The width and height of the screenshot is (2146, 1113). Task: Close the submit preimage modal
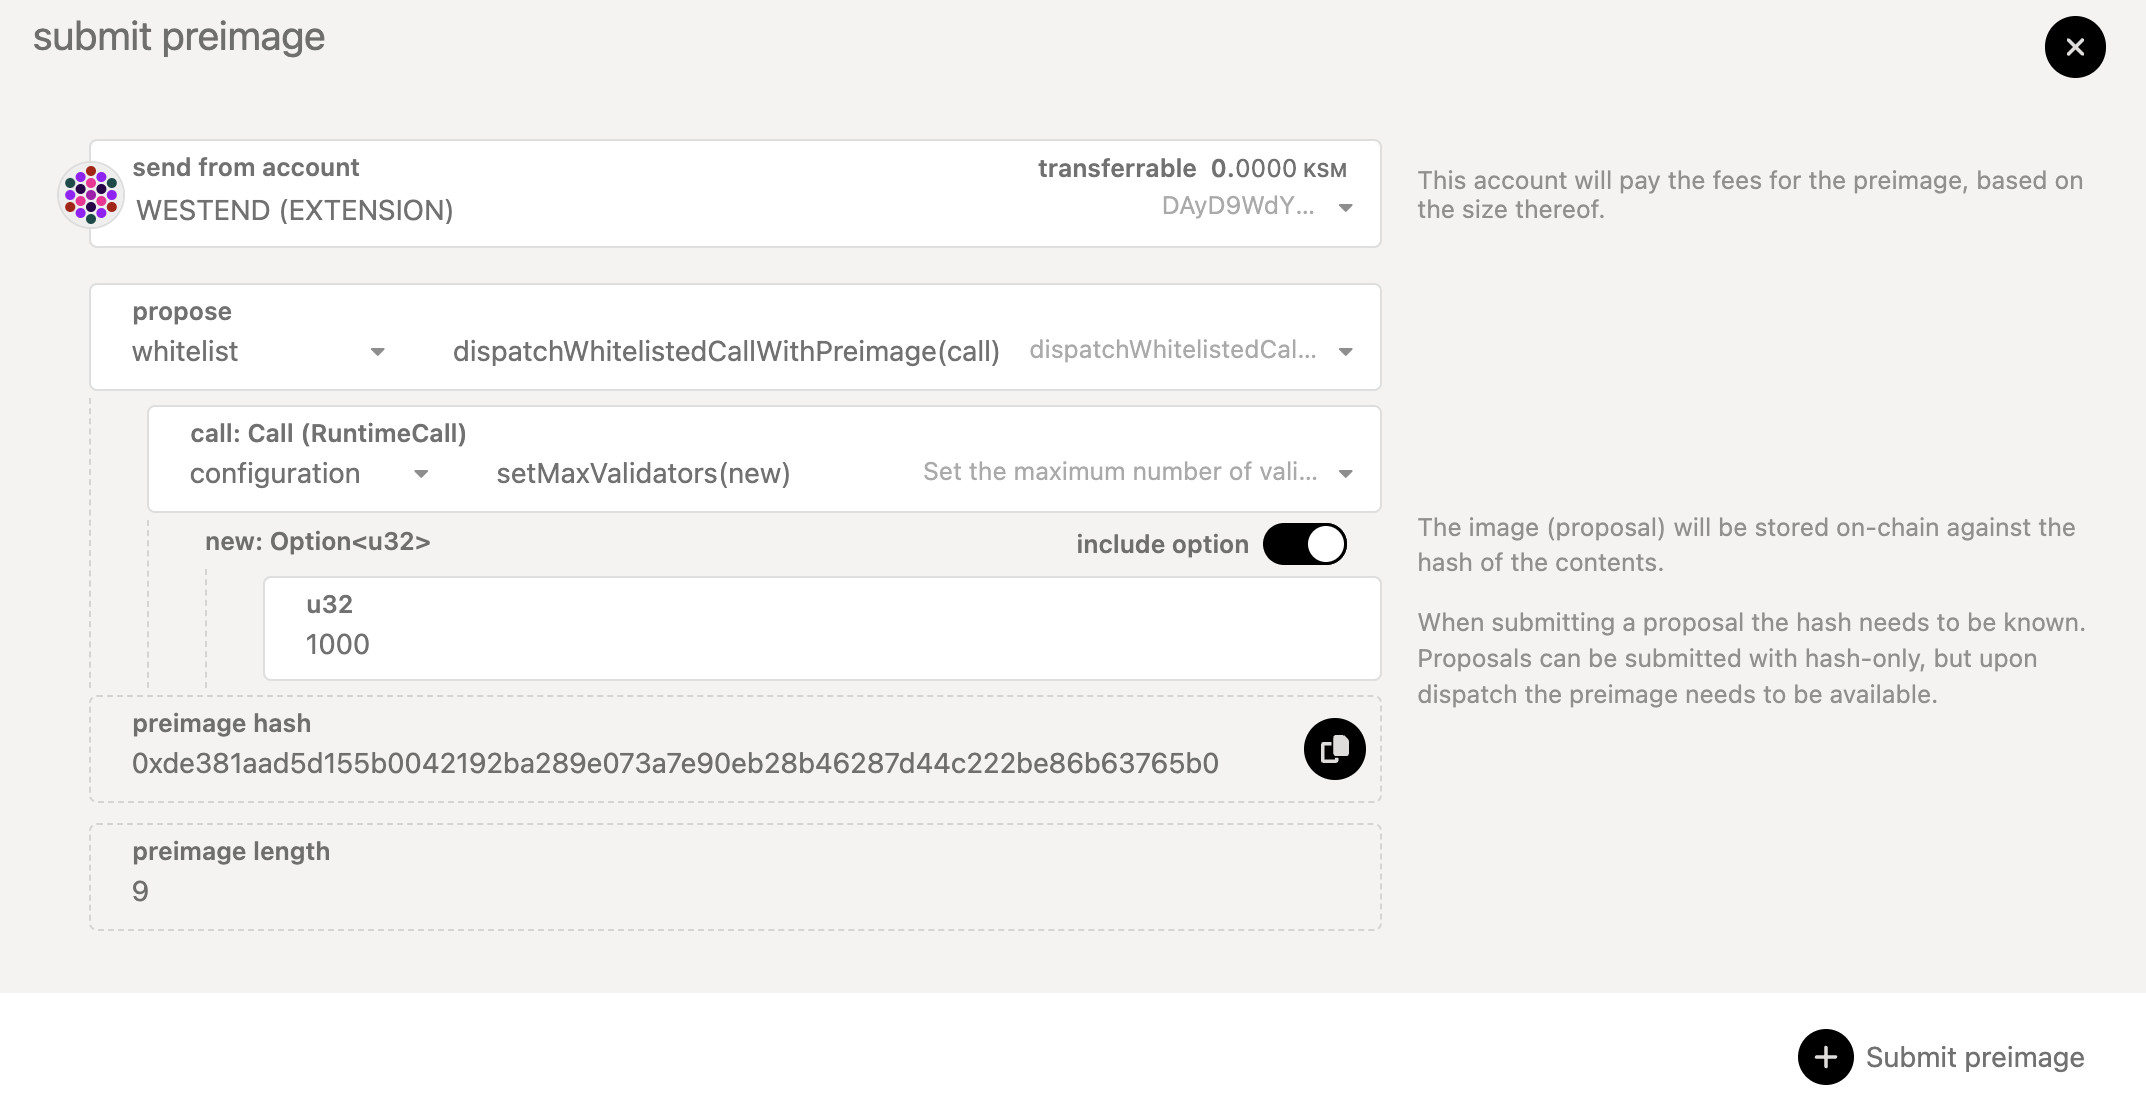coord(2074,46)
